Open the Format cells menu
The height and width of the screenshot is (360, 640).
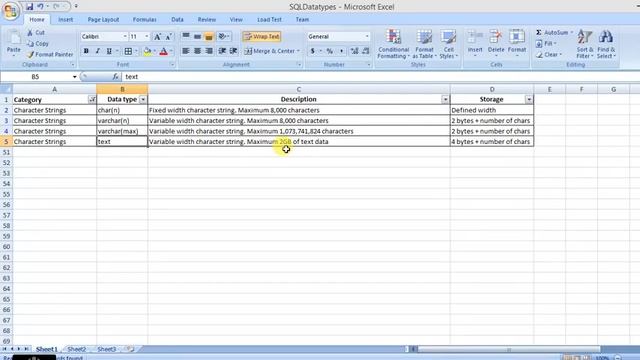[517, 44]
